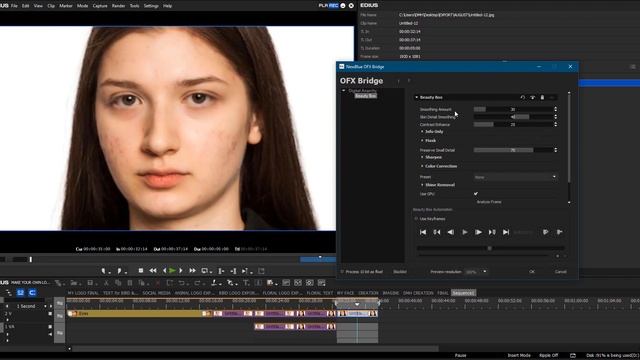
Task: Click the Rewind button in player
Action: [x=153, y=270]
